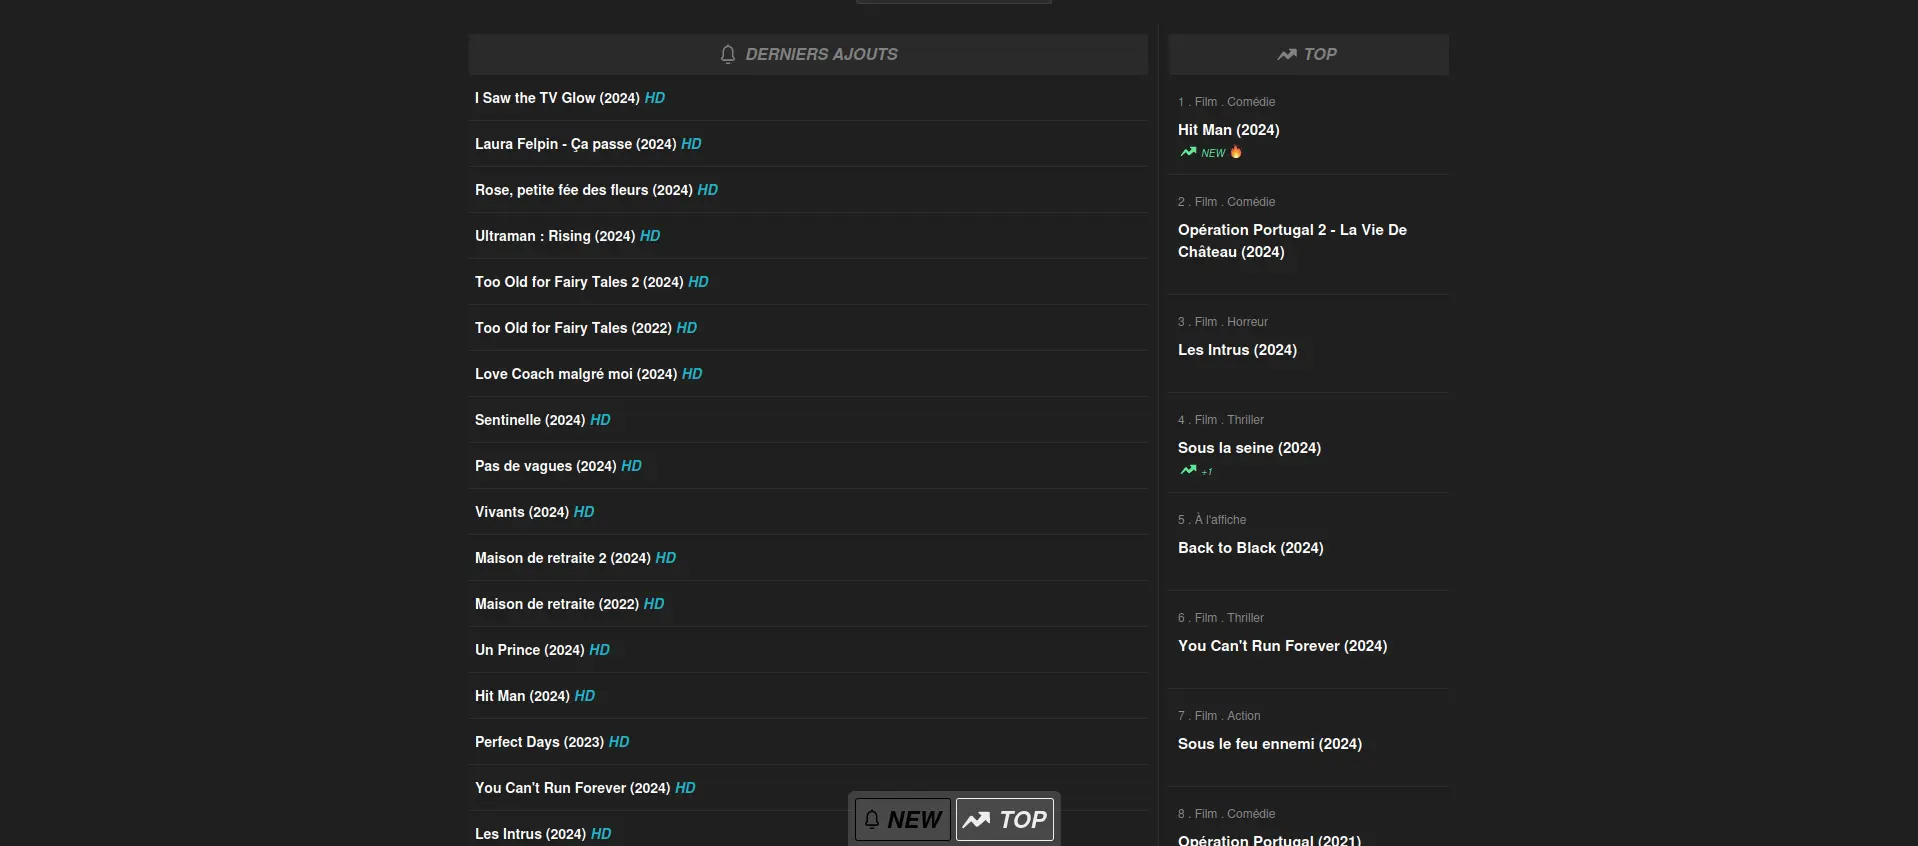The height and width of the screenshot is (846, 1918).
Task: Open Vivants (2024) entry
Action: tap(522, 512)
